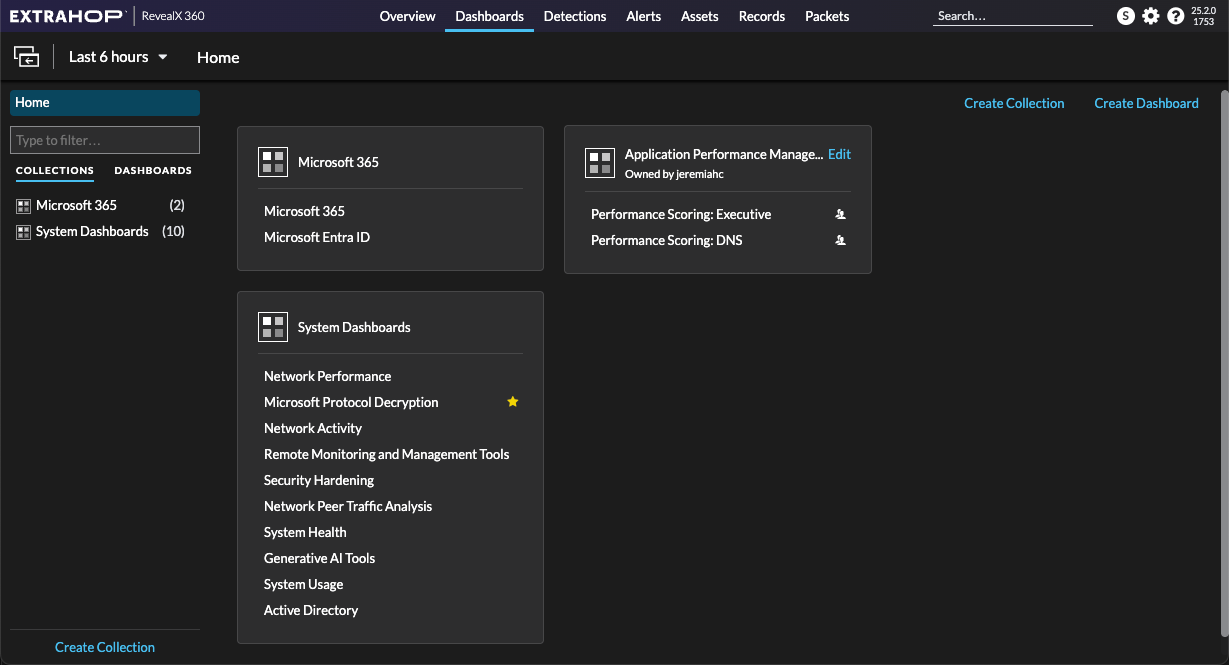Image resolution: width=1229 pixels, height=665 pixels.
Task: Open Performance Scoring: Executive dashboard
Action: point(681,214)
